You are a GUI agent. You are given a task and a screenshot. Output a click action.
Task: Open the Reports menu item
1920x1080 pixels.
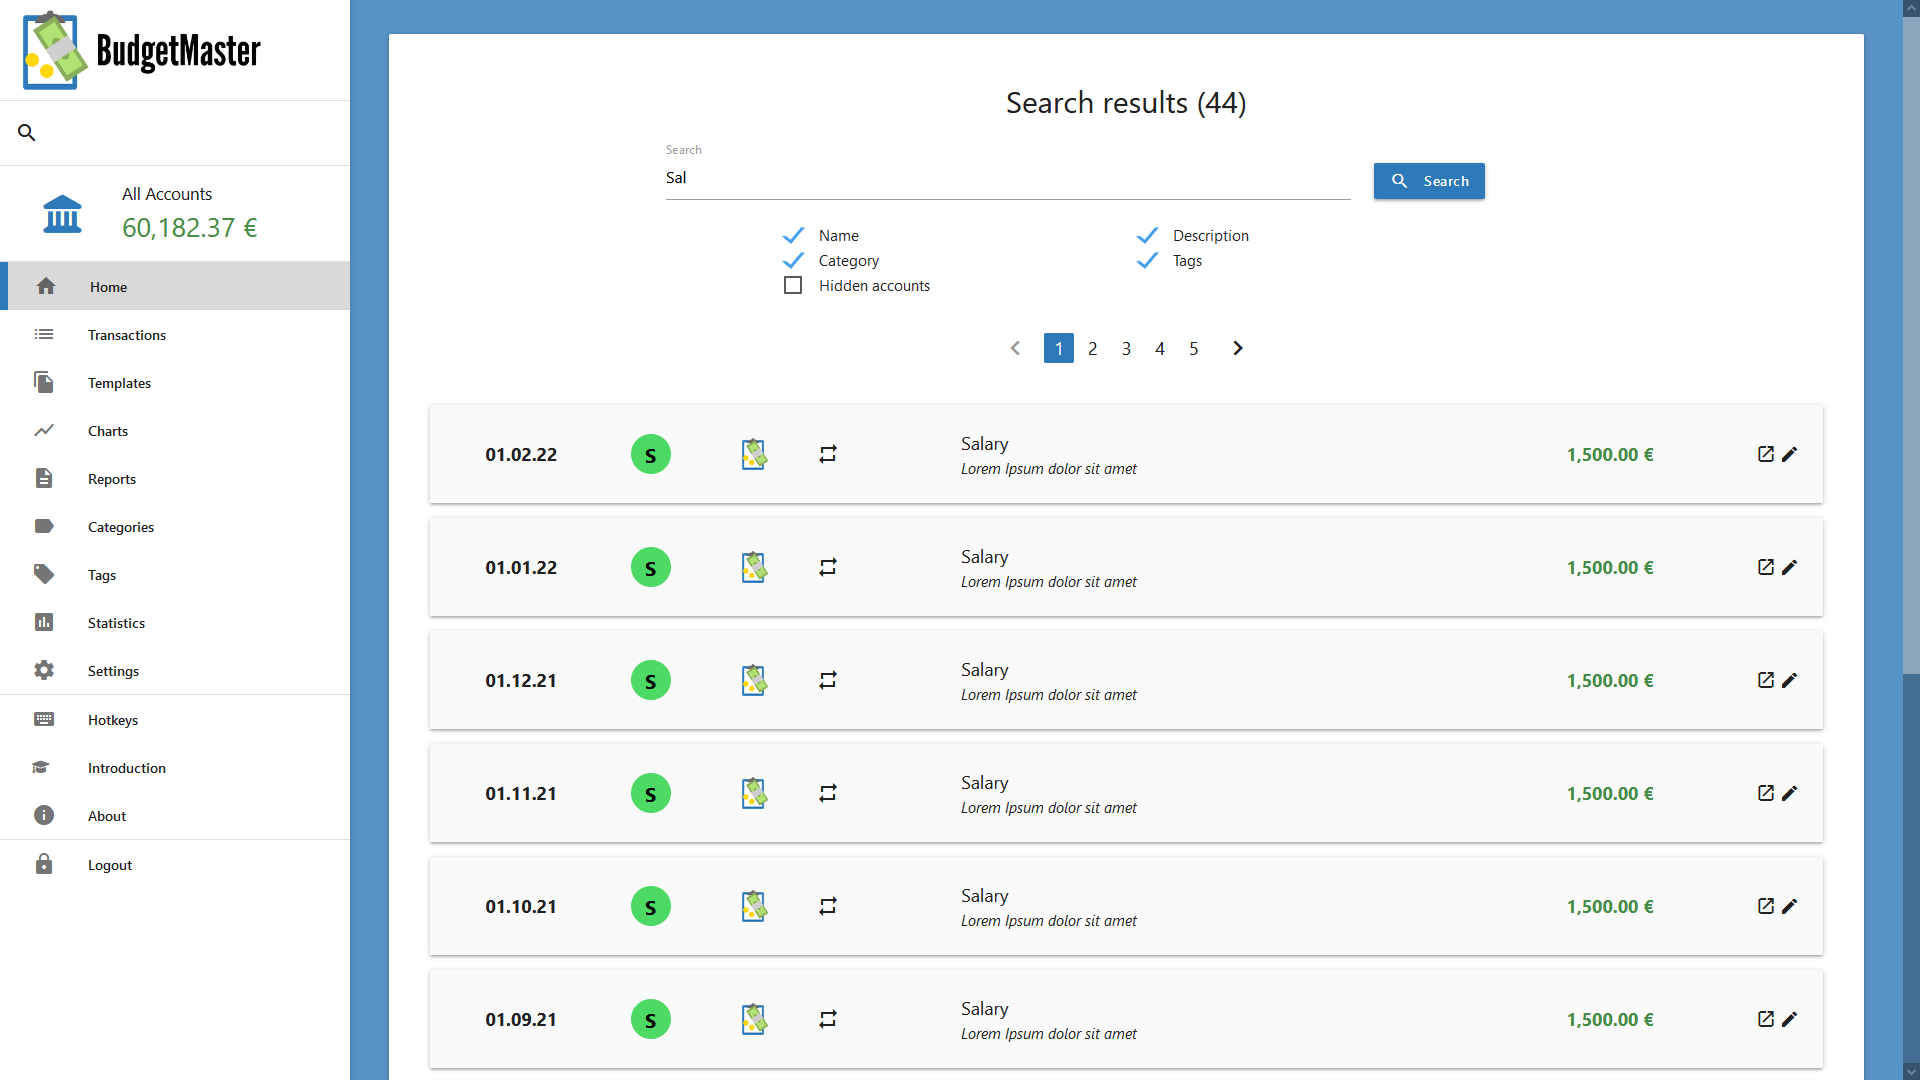pos(175,479)
